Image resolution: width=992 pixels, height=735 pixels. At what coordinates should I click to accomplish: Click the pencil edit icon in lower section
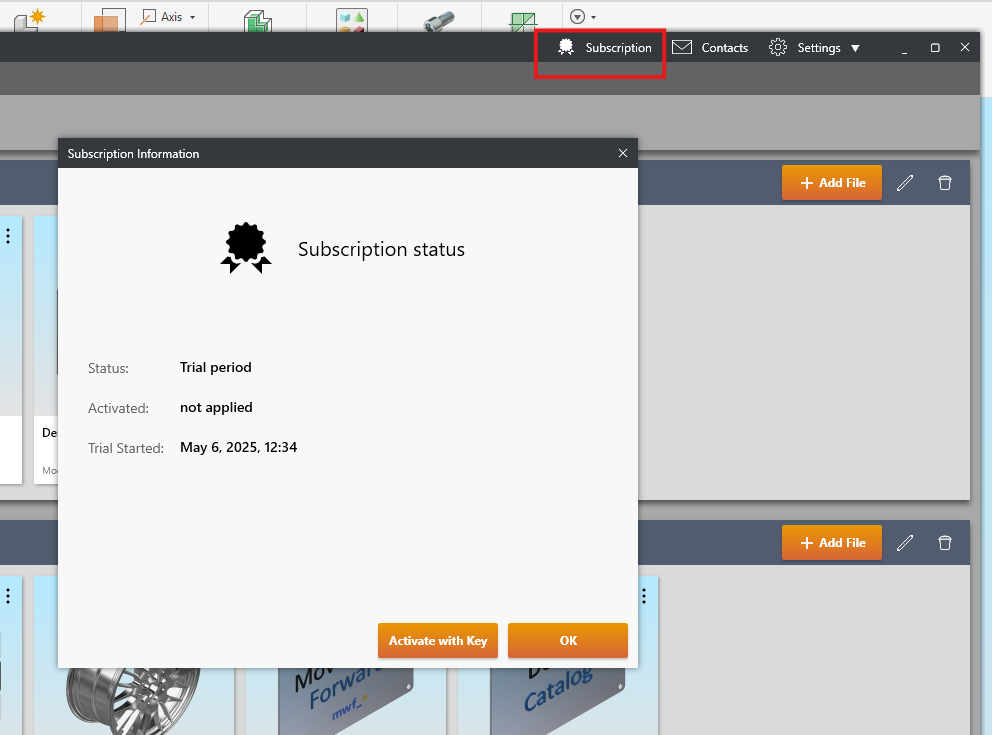pyautogui.click(x=905, y=542)
